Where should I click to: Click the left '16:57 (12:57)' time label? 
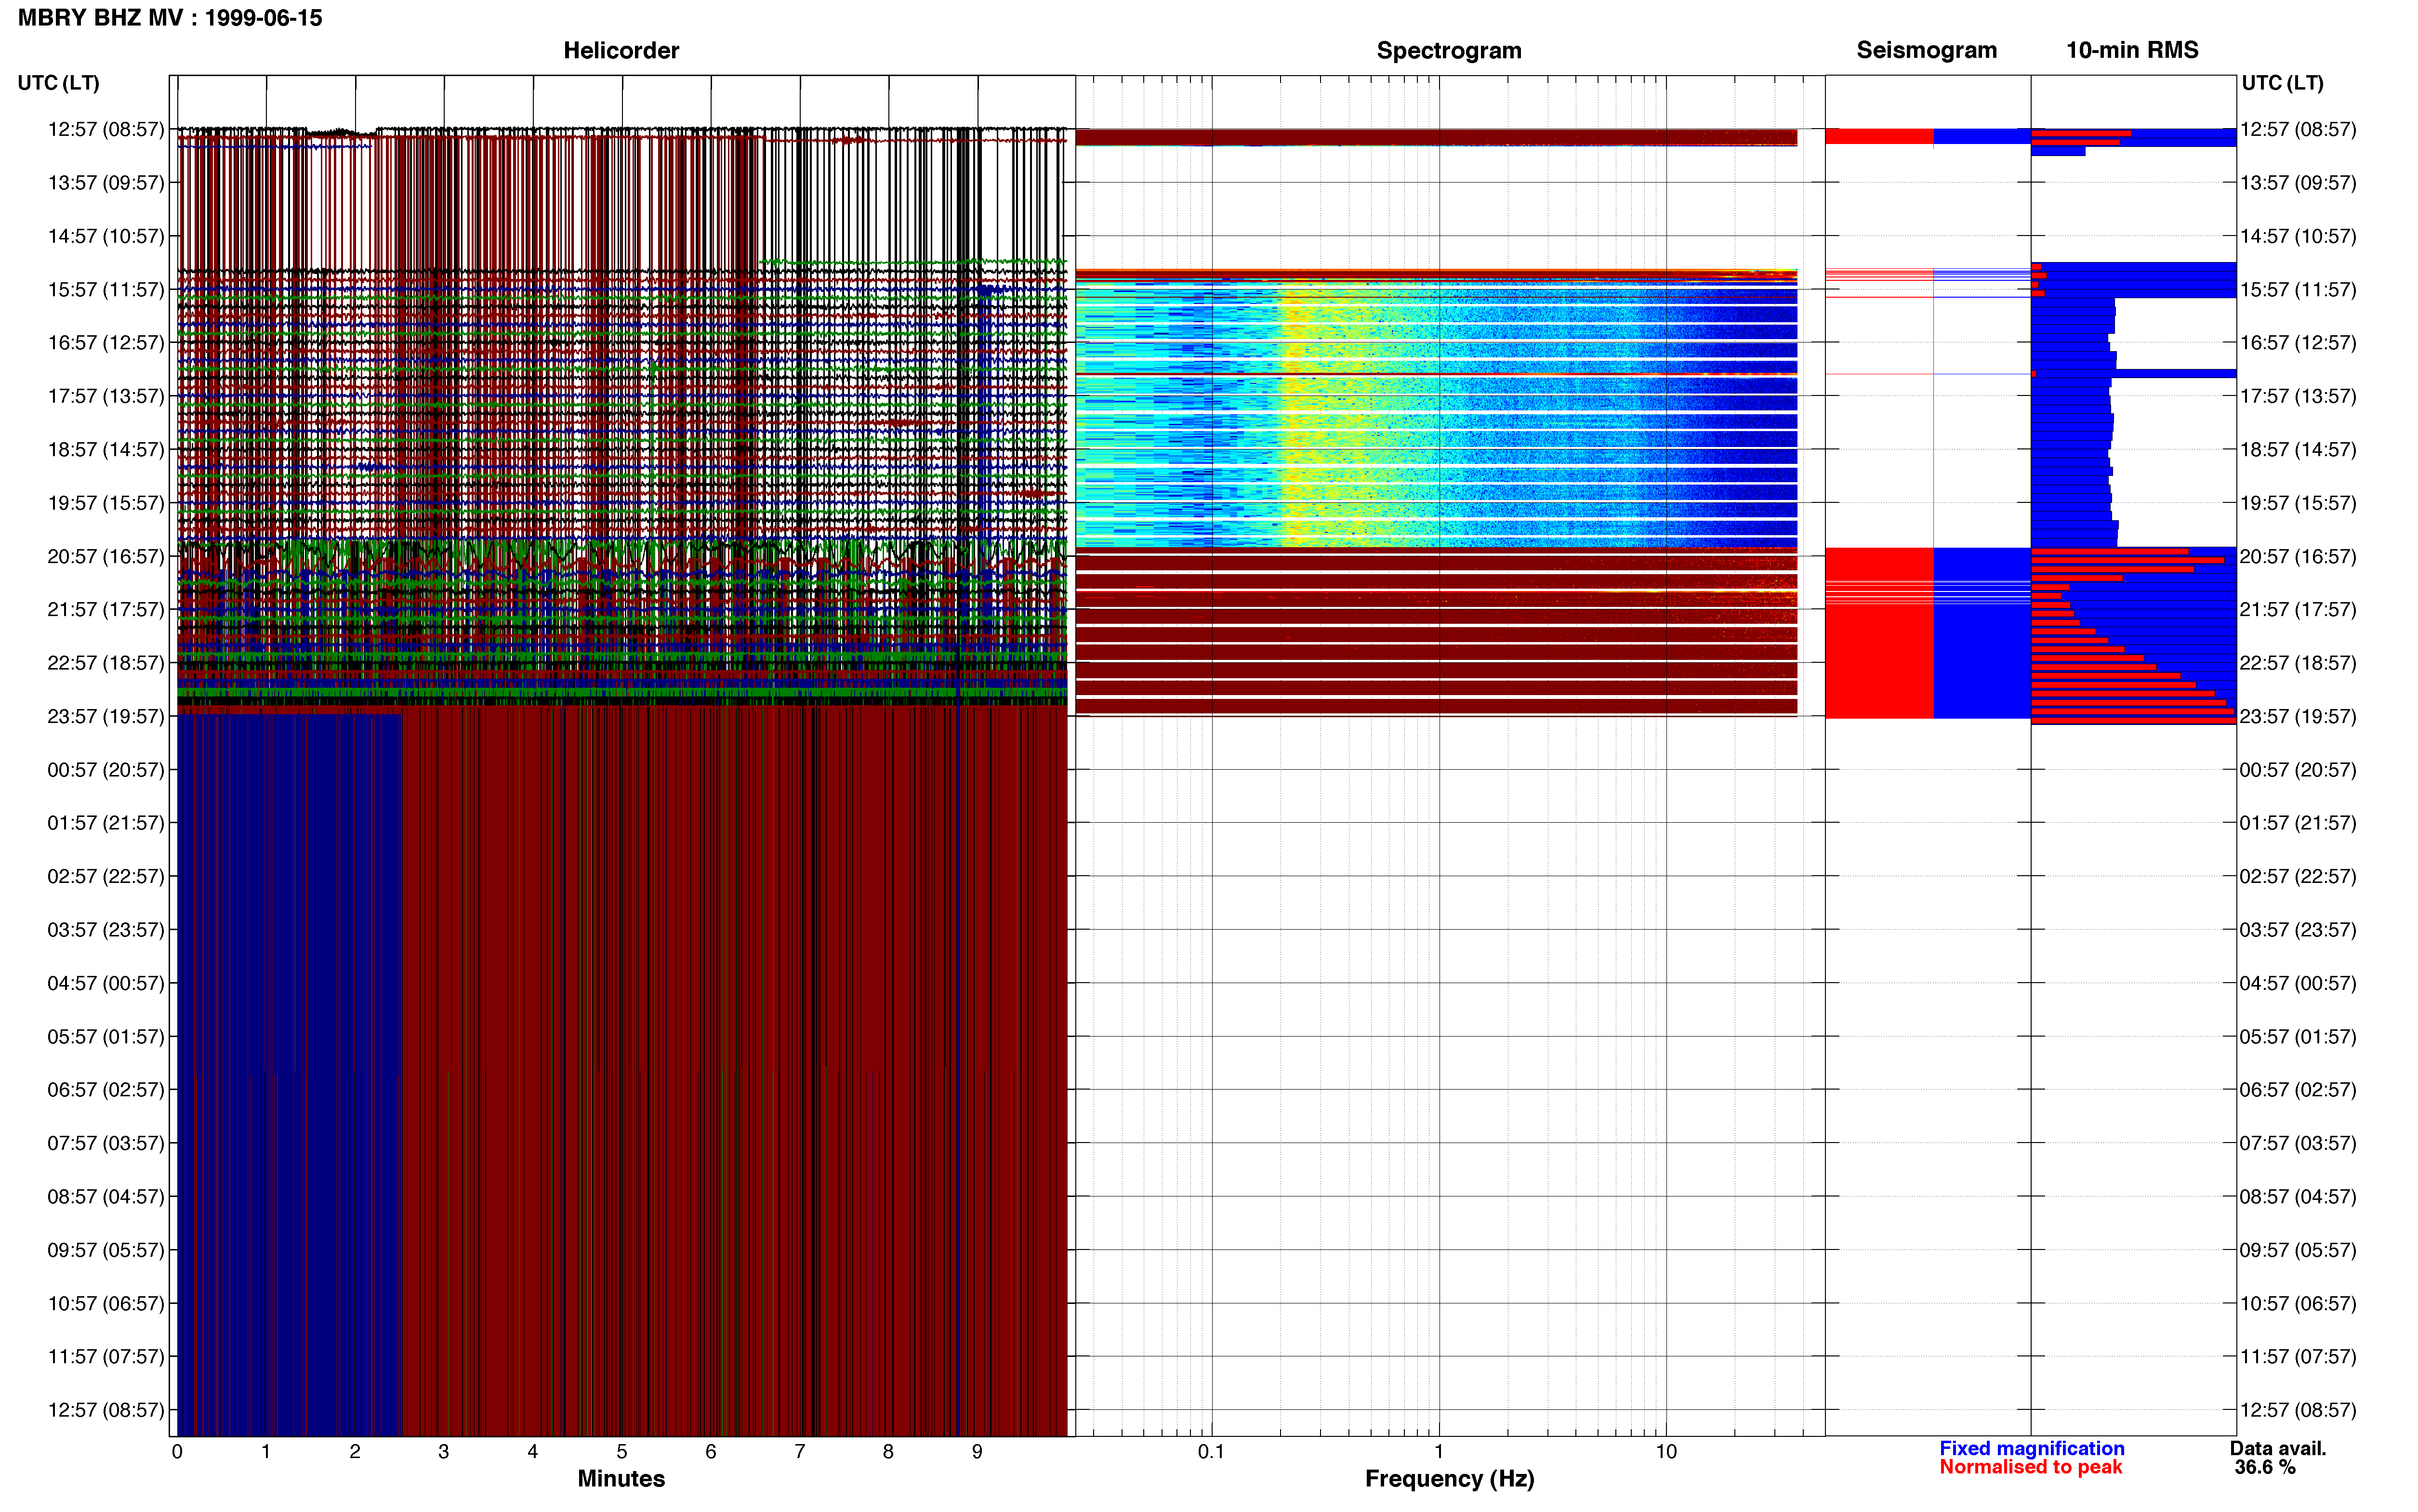click(x=106, y=342)
